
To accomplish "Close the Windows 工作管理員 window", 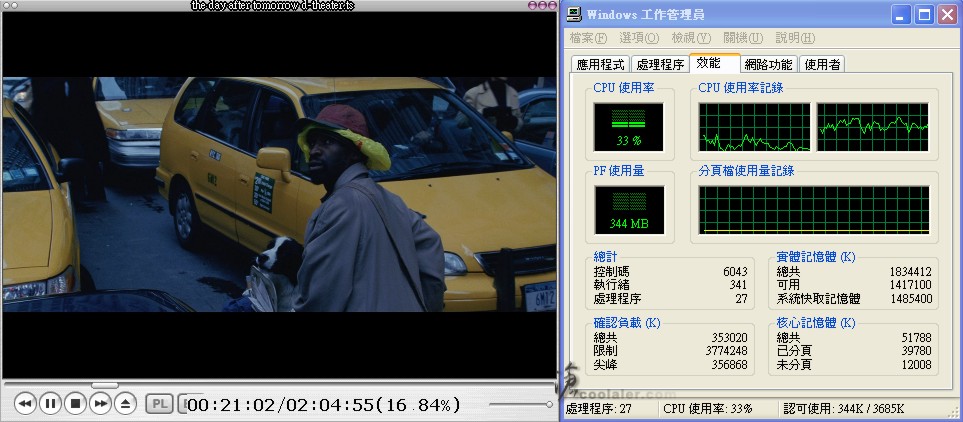I will pos(947,14).
